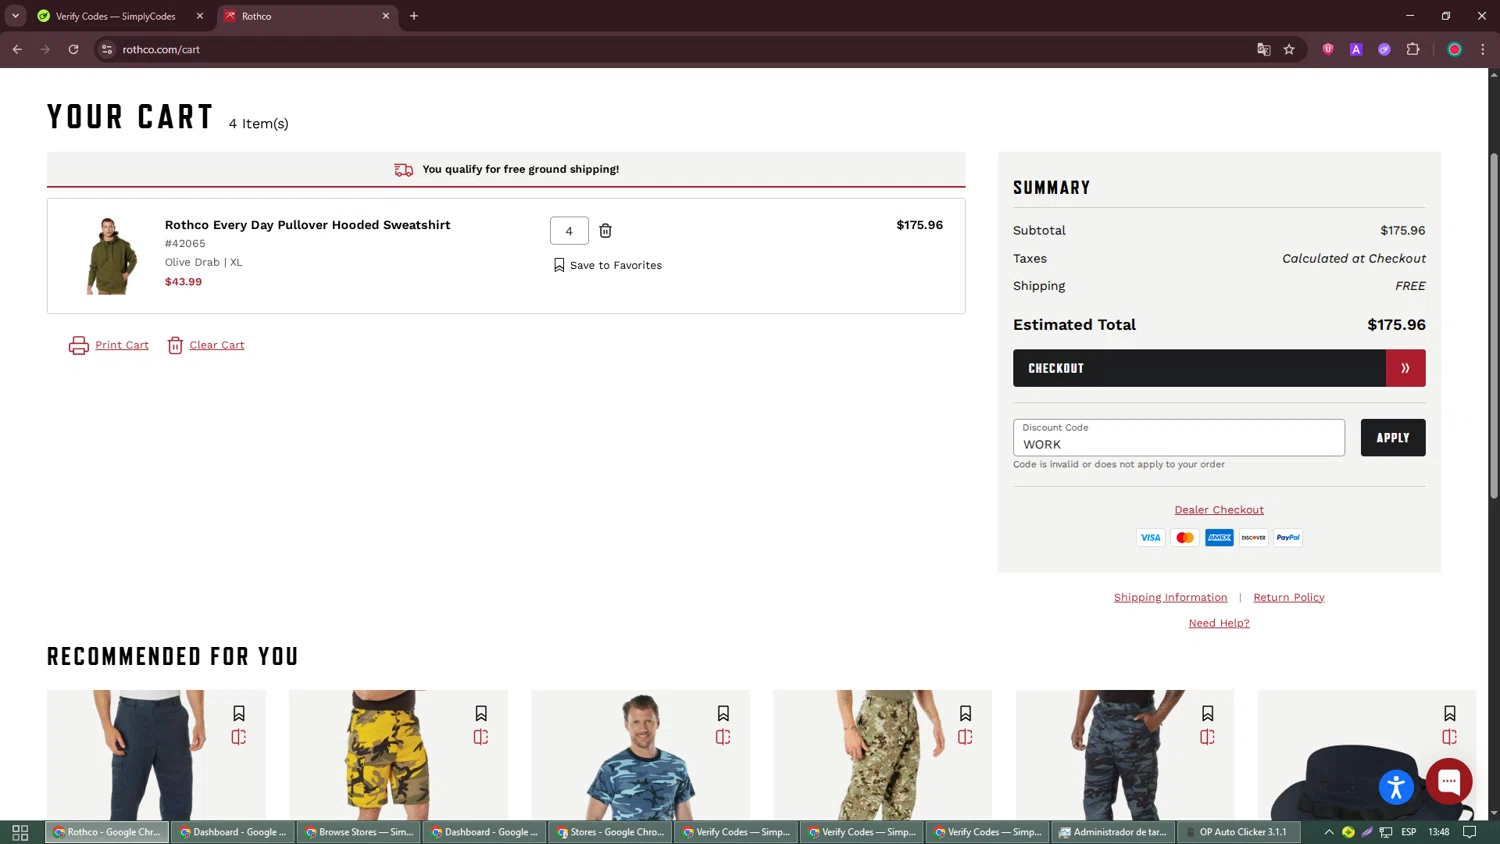Open the notification center icon
This screenshot has width=1500, height=844.
coord(1469,832)
